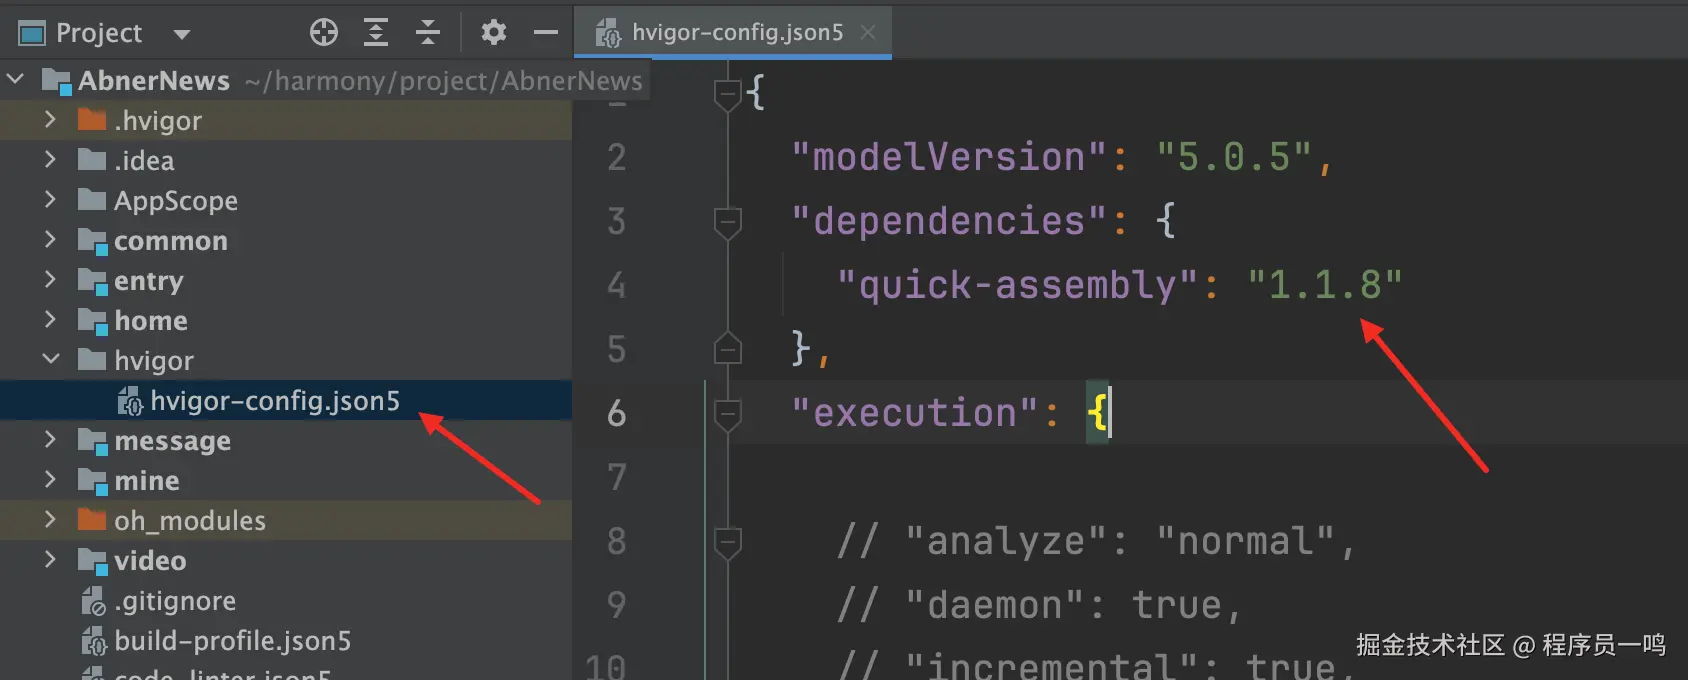
Task: Hide the Project tool window
Action: [x=546, y=33]
